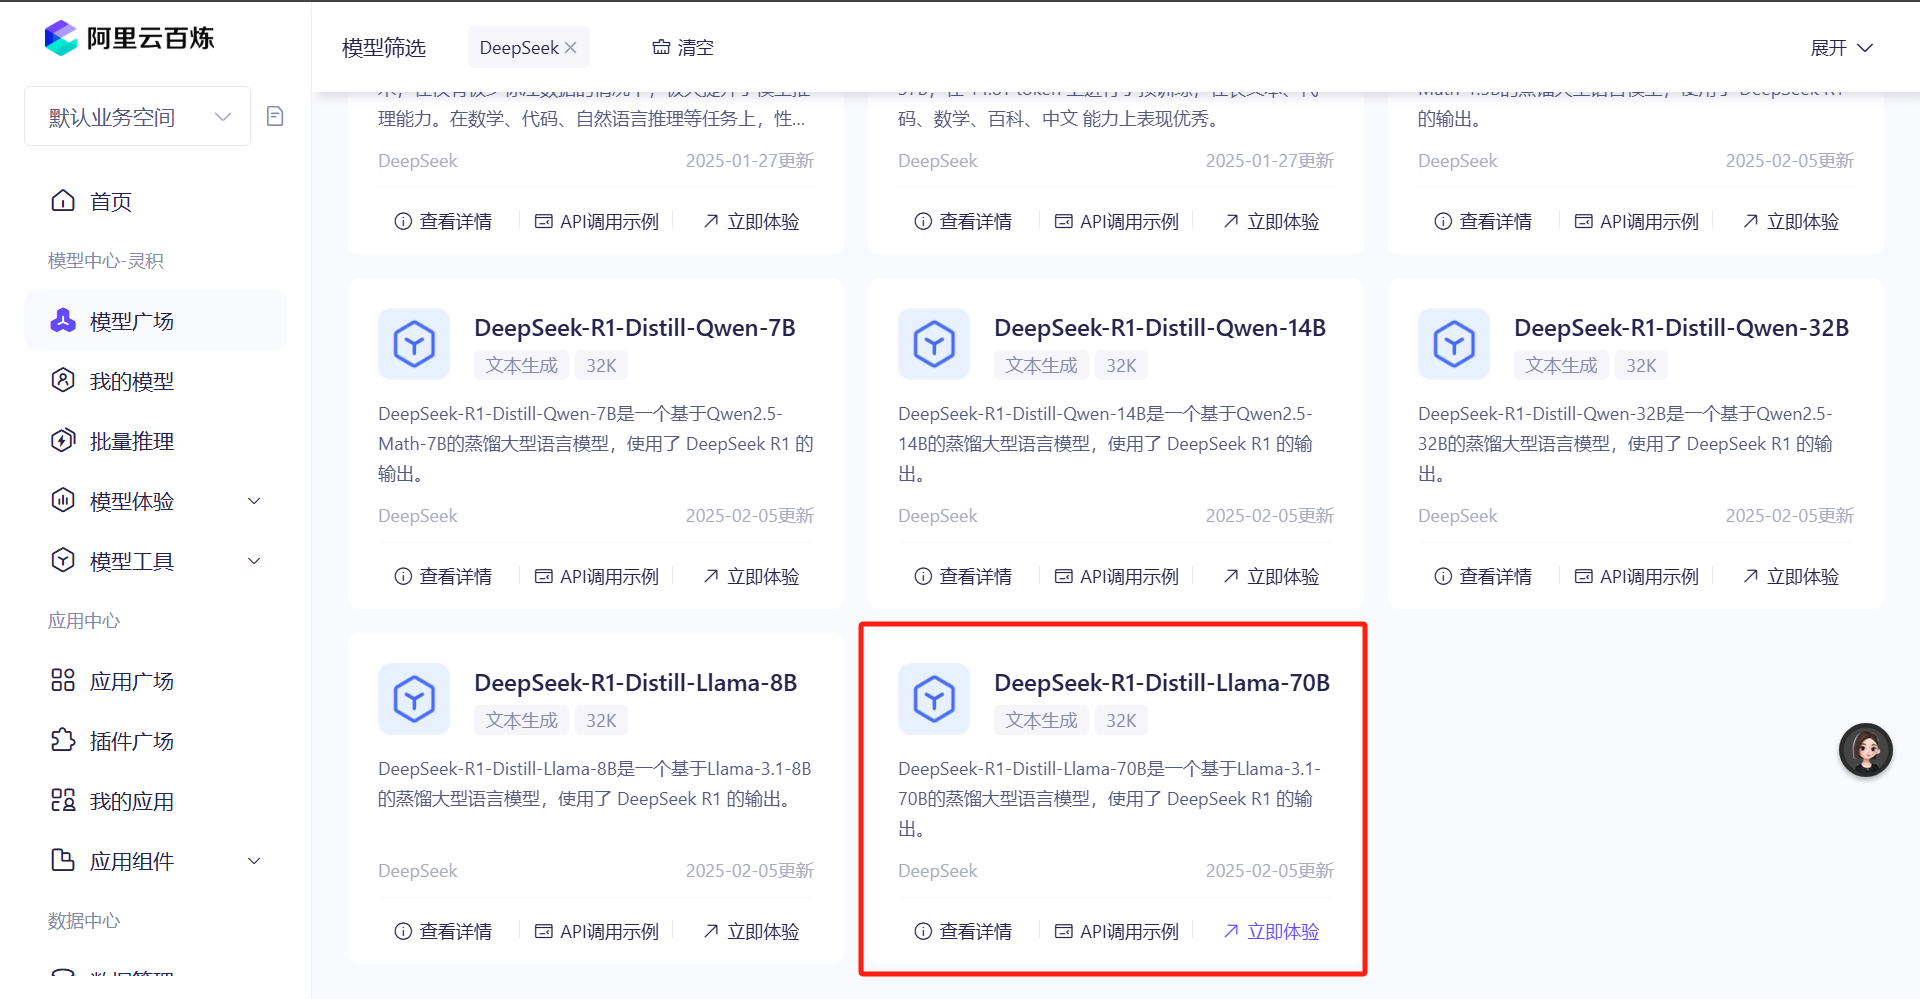Click the 应用广场 grid icon
The width and height of the screenshot is (1920, 999).
pyautogui.click(x=63, y=680)
